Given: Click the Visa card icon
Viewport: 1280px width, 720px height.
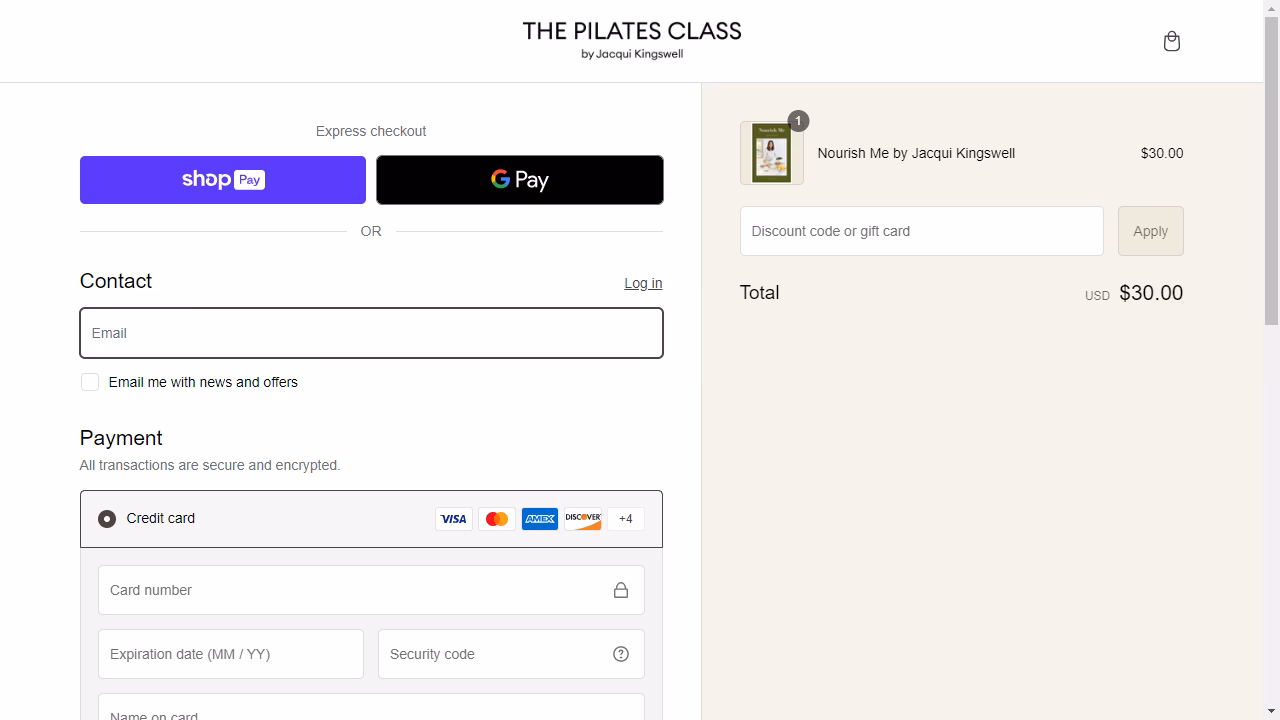Looking at the screenshot, I should 454,518.
